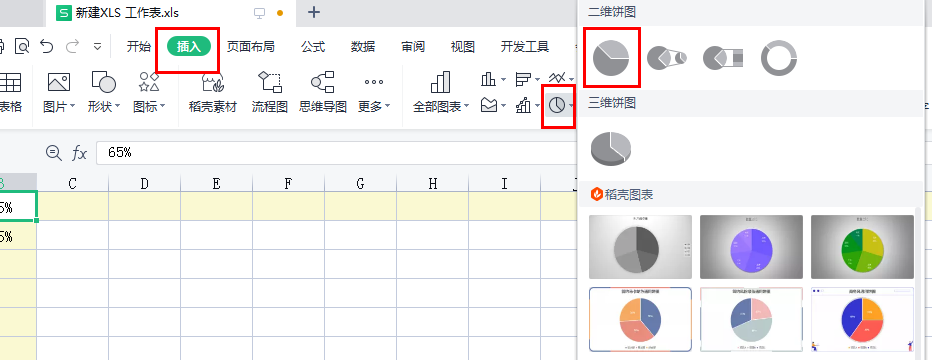932x360 pixels.
Task: Open the icon library (图标)
Action: click(x=149, y=93)
